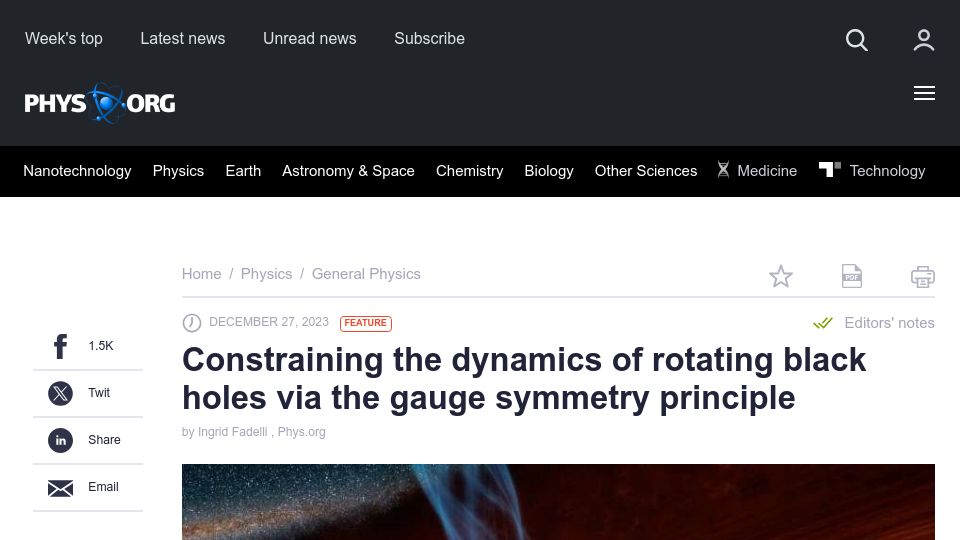Send via Email envelope icon
The height and width of the screenshot is (540, 960).
(60, 488)
